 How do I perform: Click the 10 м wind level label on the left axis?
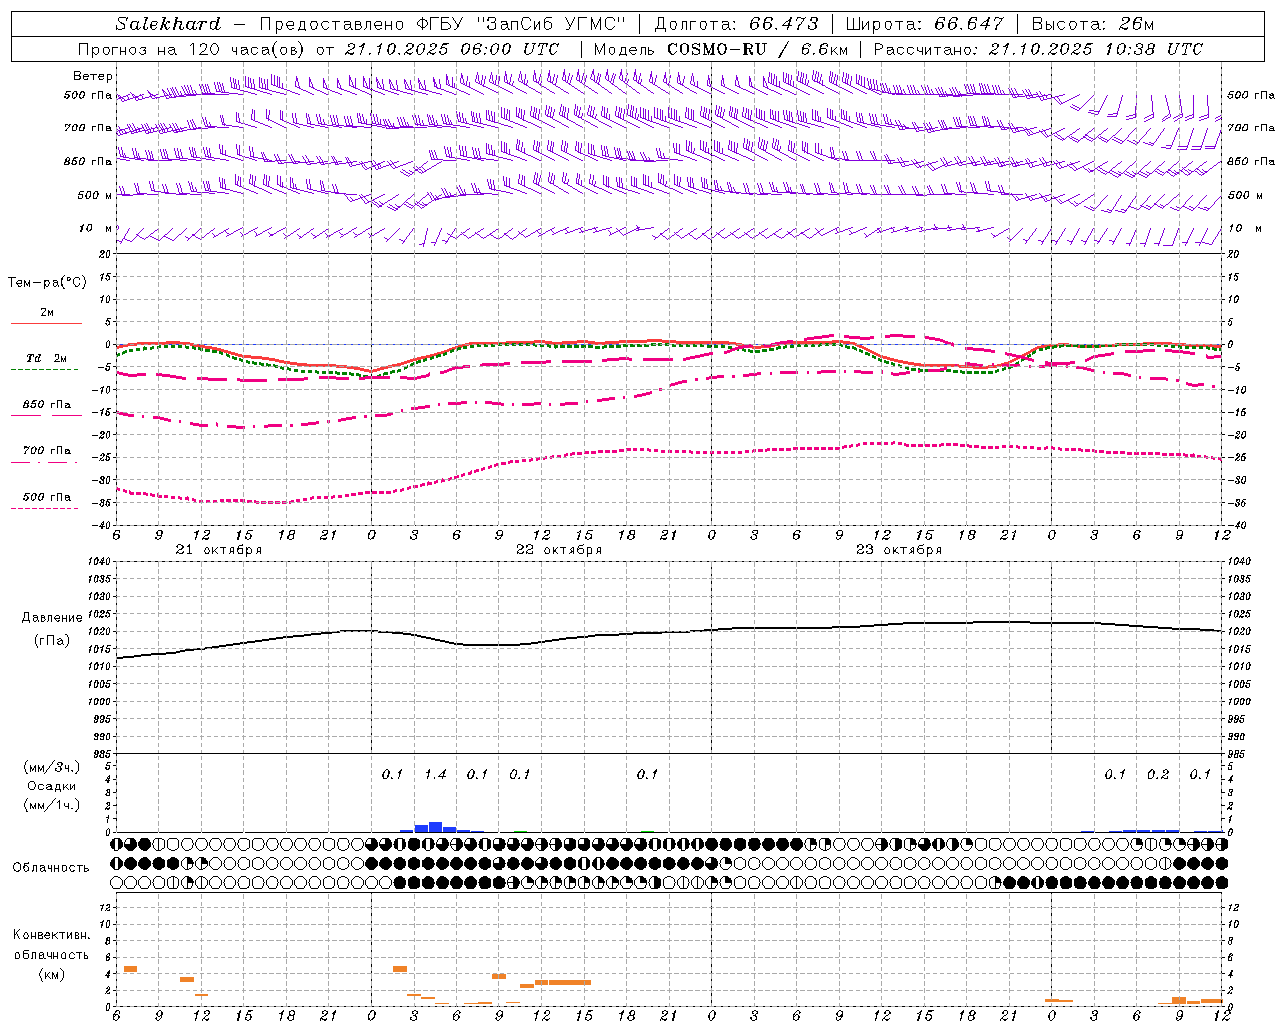tap(96, 229)
